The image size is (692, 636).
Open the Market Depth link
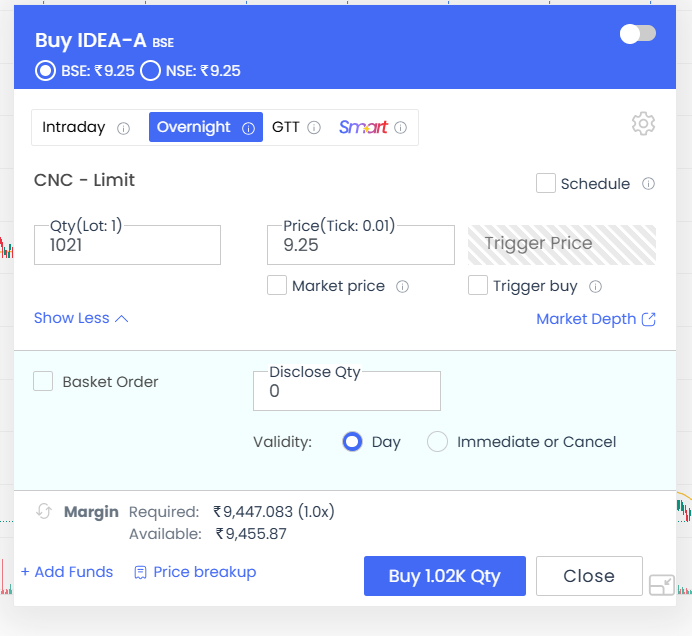coord(596,319)
